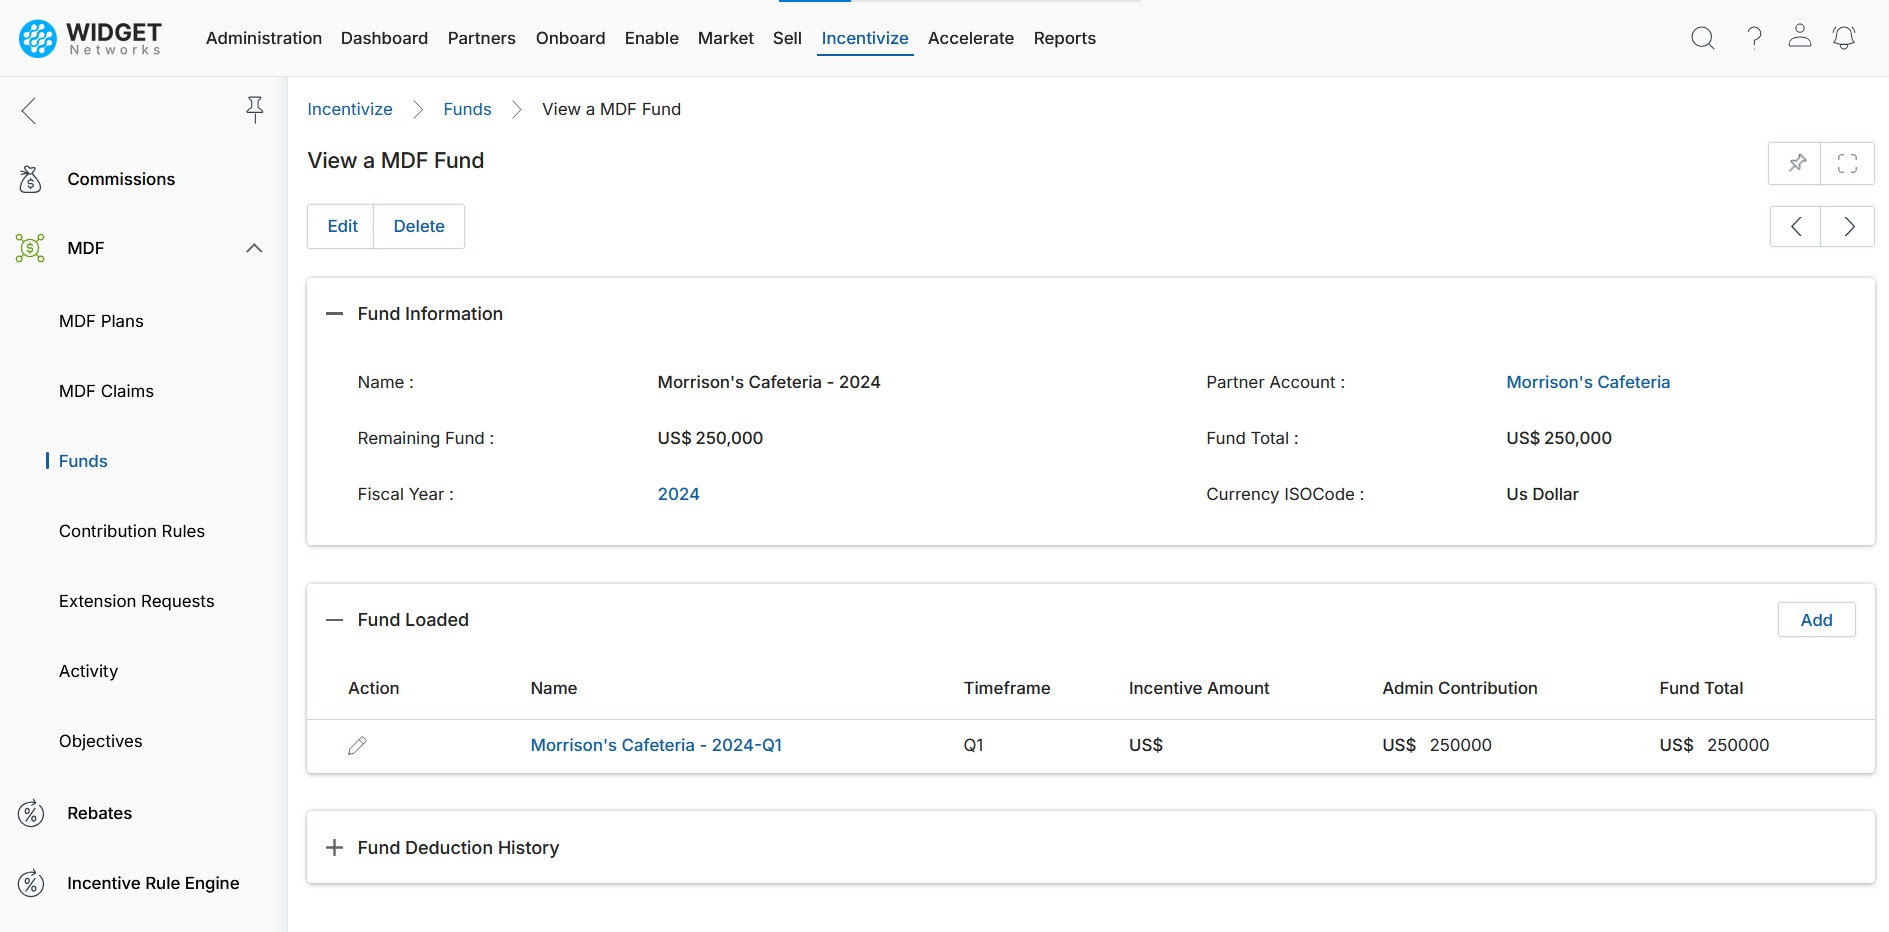Open Morrison's Cafeteria partner account link
Image resolution: width=1889 pixels, height=932 pixels.
coord(1587,382)
